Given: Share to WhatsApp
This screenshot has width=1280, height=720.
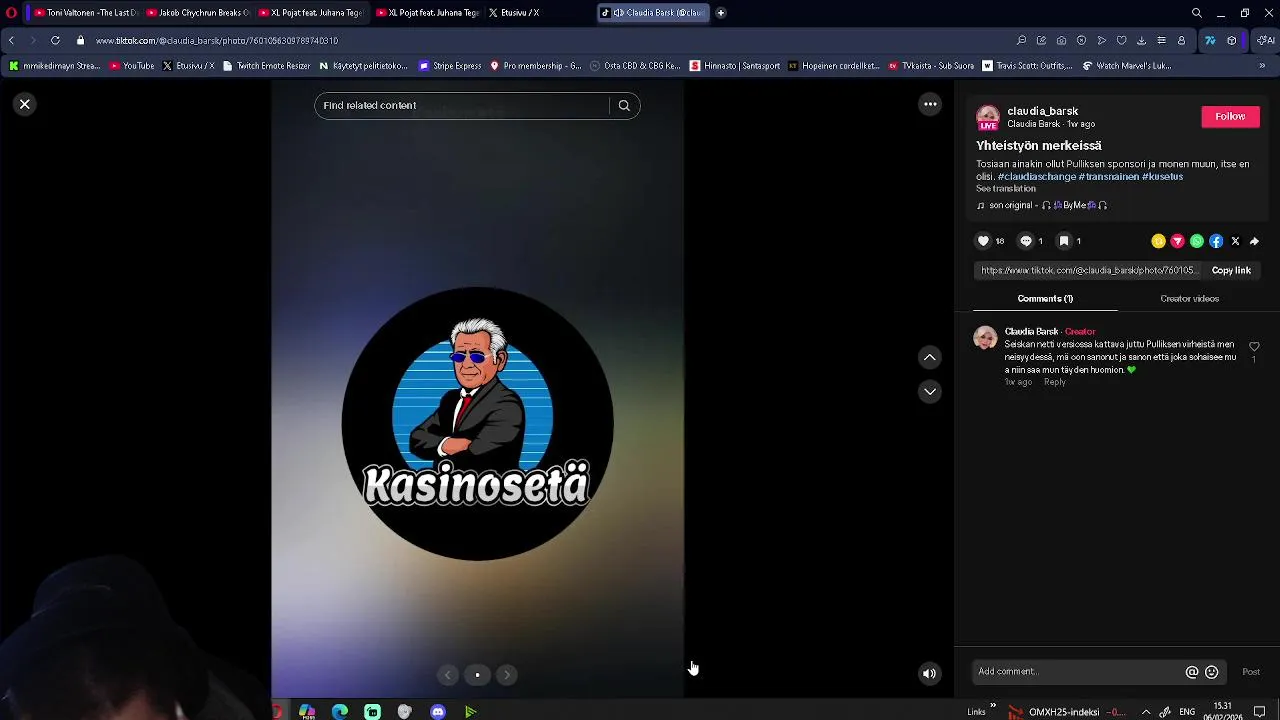Looking at the screenshot, I should (1196, 241).
